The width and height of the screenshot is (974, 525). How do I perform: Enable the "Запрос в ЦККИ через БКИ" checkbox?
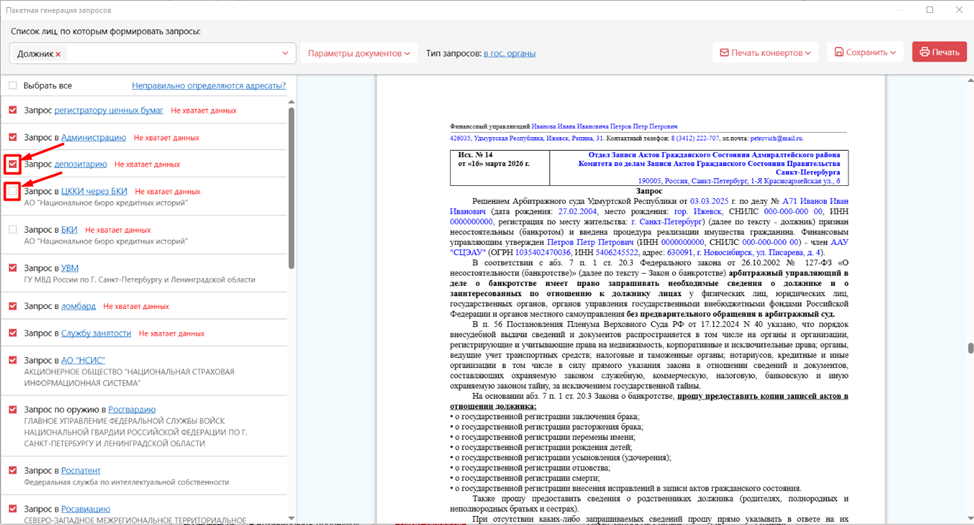coord(13,190)
